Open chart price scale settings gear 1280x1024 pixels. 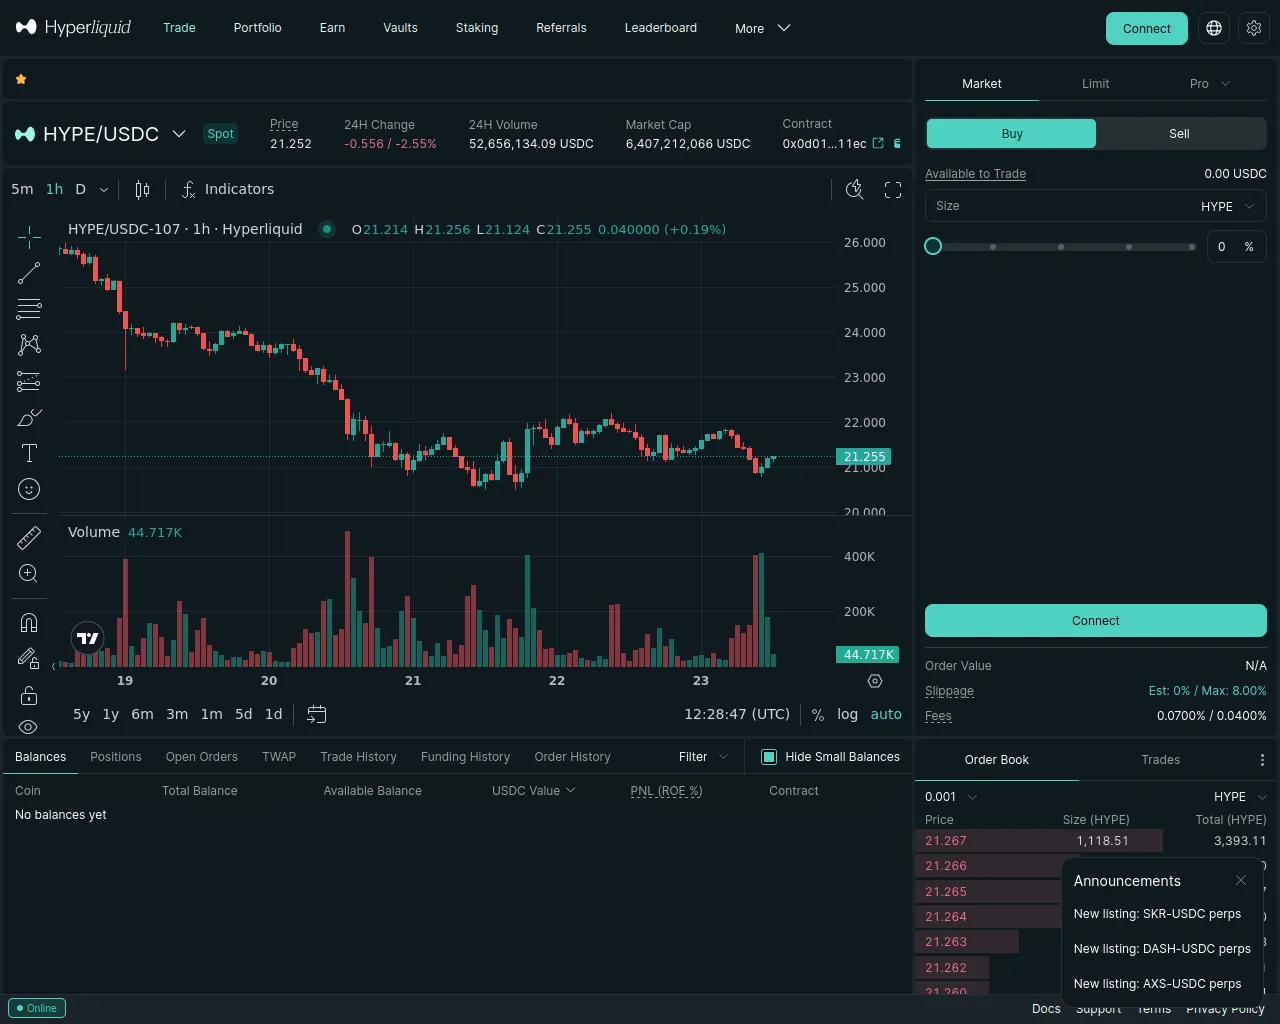[875, 681]
